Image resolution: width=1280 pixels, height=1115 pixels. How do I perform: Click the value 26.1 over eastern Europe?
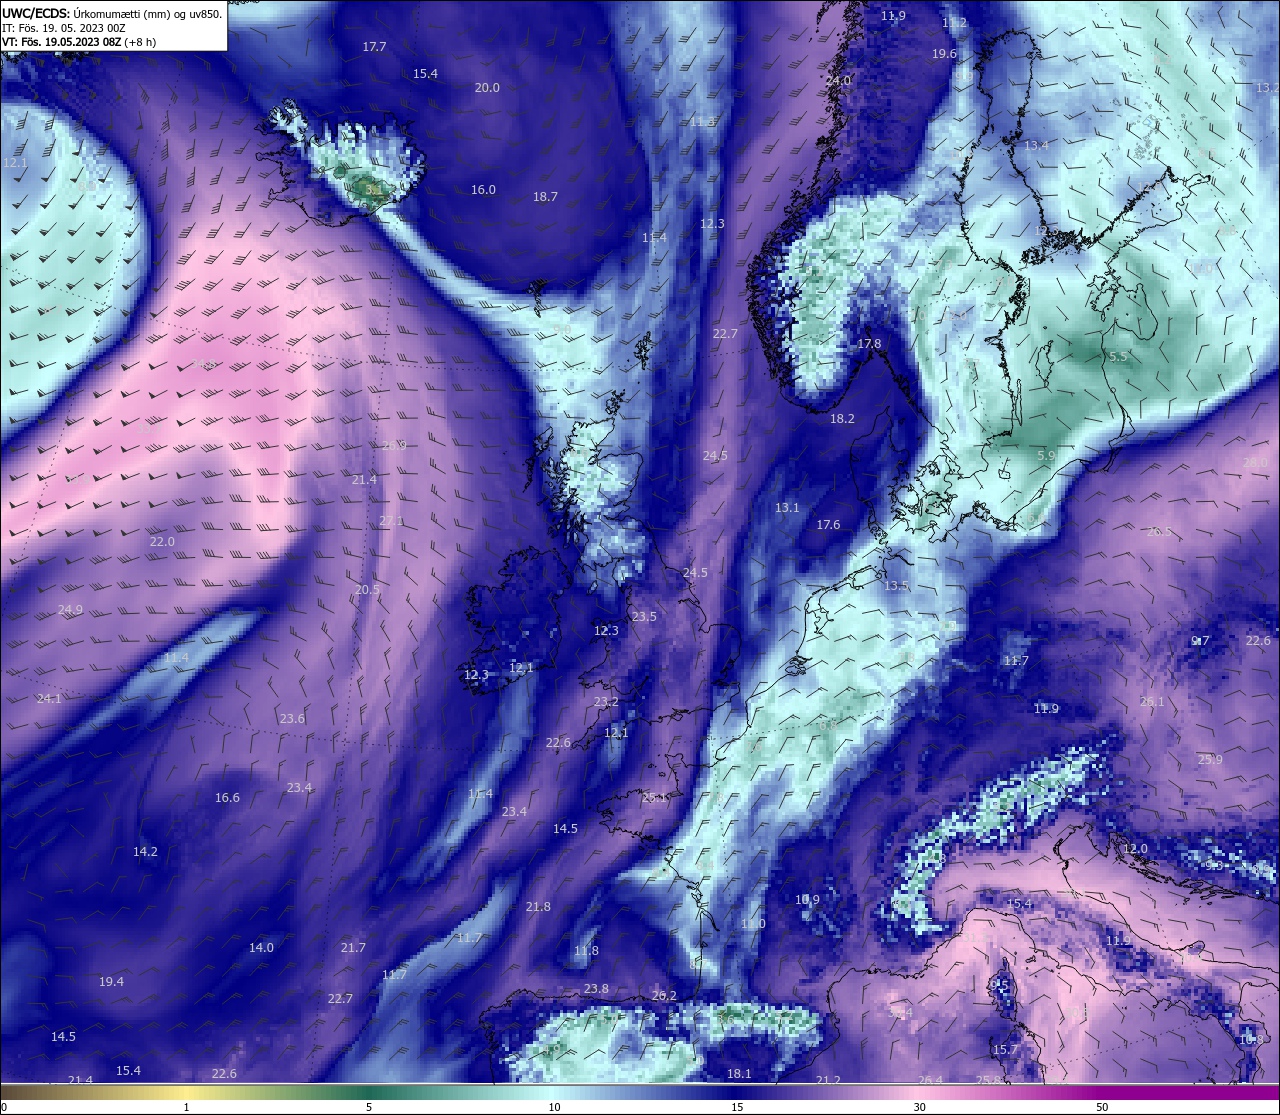pos(1152,702)
